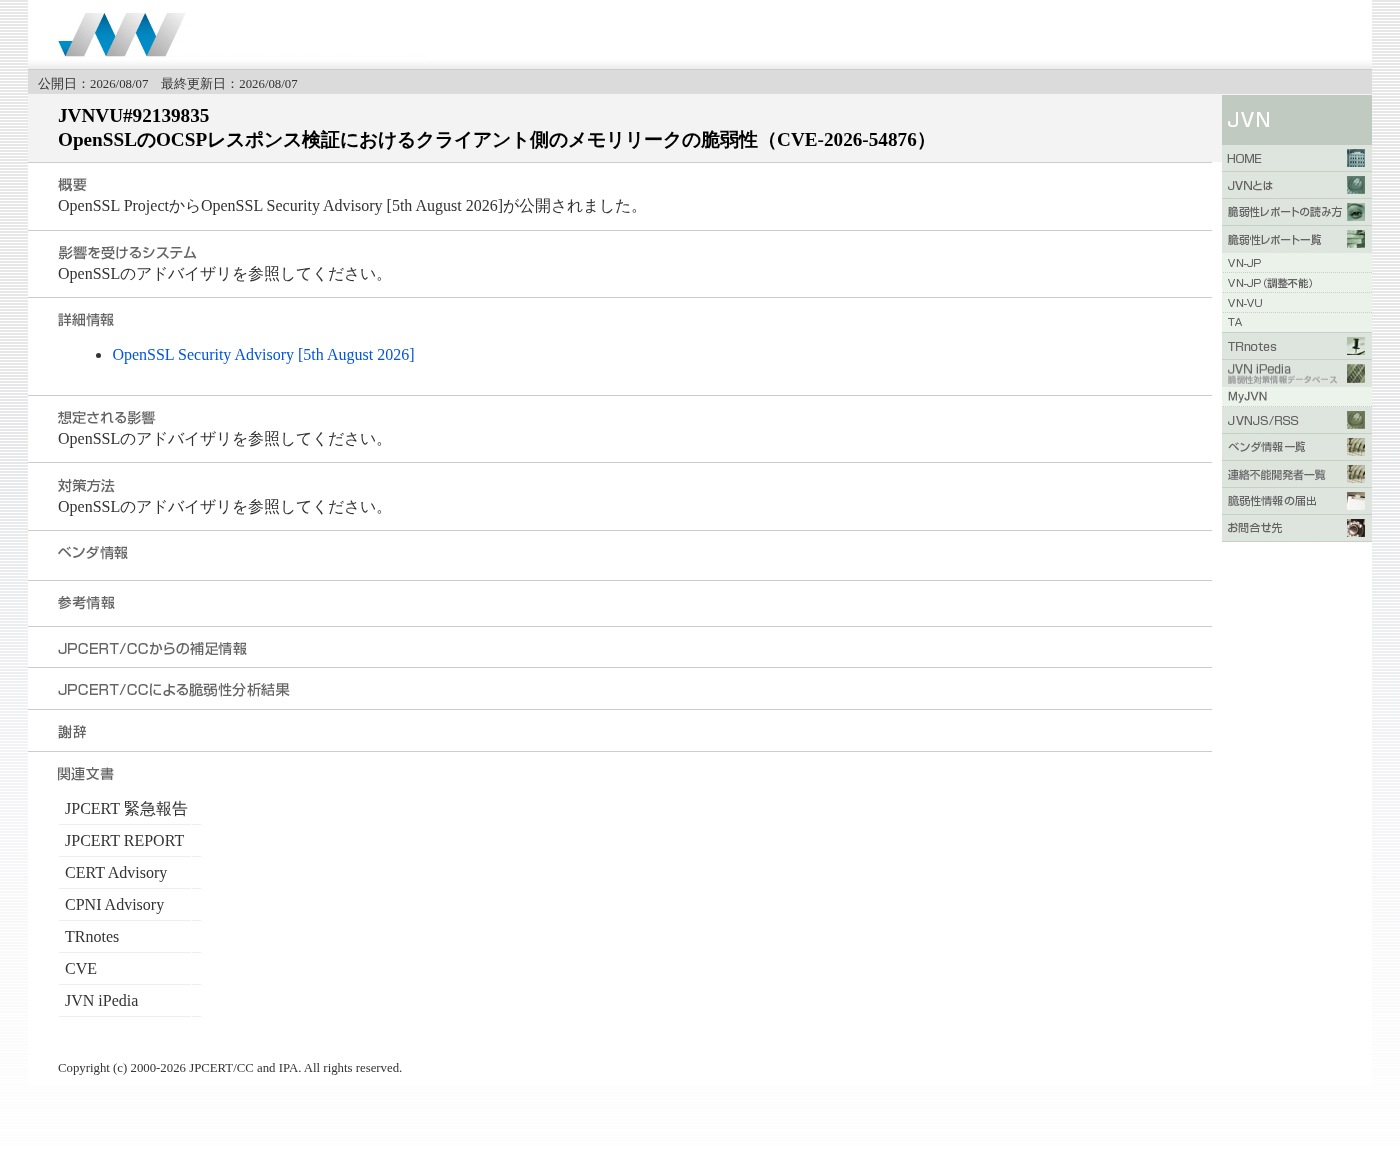The height and width of the screenshot is (1150, 1400).
Task: Open CERT Advisory related document
Action: click(116, 873)
